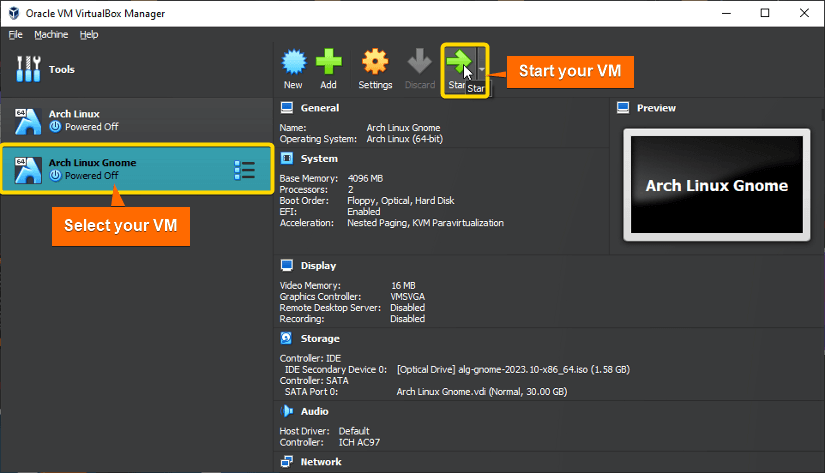Screen dimensions: 825x473
Task: Open the Help menu
Action: pyautogui.click(x=89, y=35)
